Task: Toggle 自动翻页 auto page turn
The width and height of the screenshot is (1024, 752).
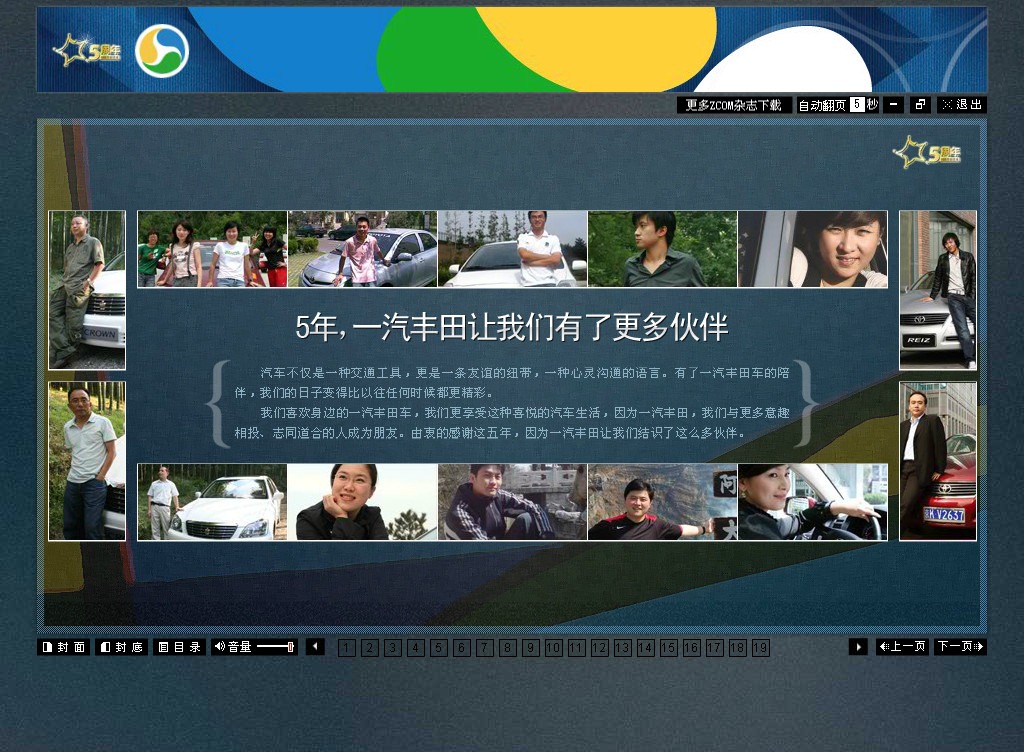Action: pos(822,105)
